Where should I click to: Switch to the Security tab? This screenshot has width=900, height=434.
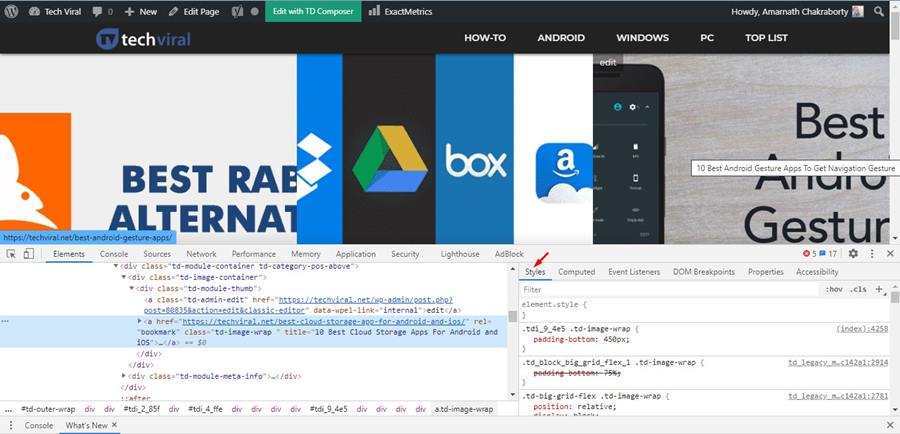[x=405, y=254]
